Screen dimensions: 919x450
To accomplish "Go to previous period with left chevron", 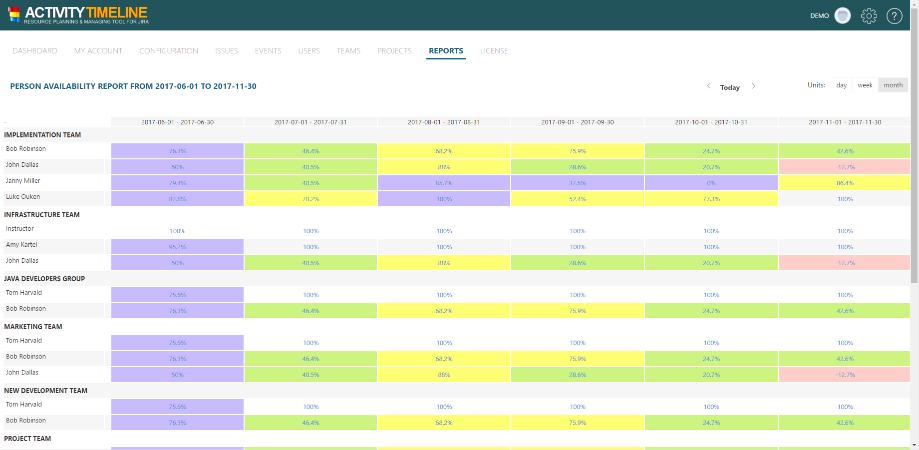I will tap(708, 86).
